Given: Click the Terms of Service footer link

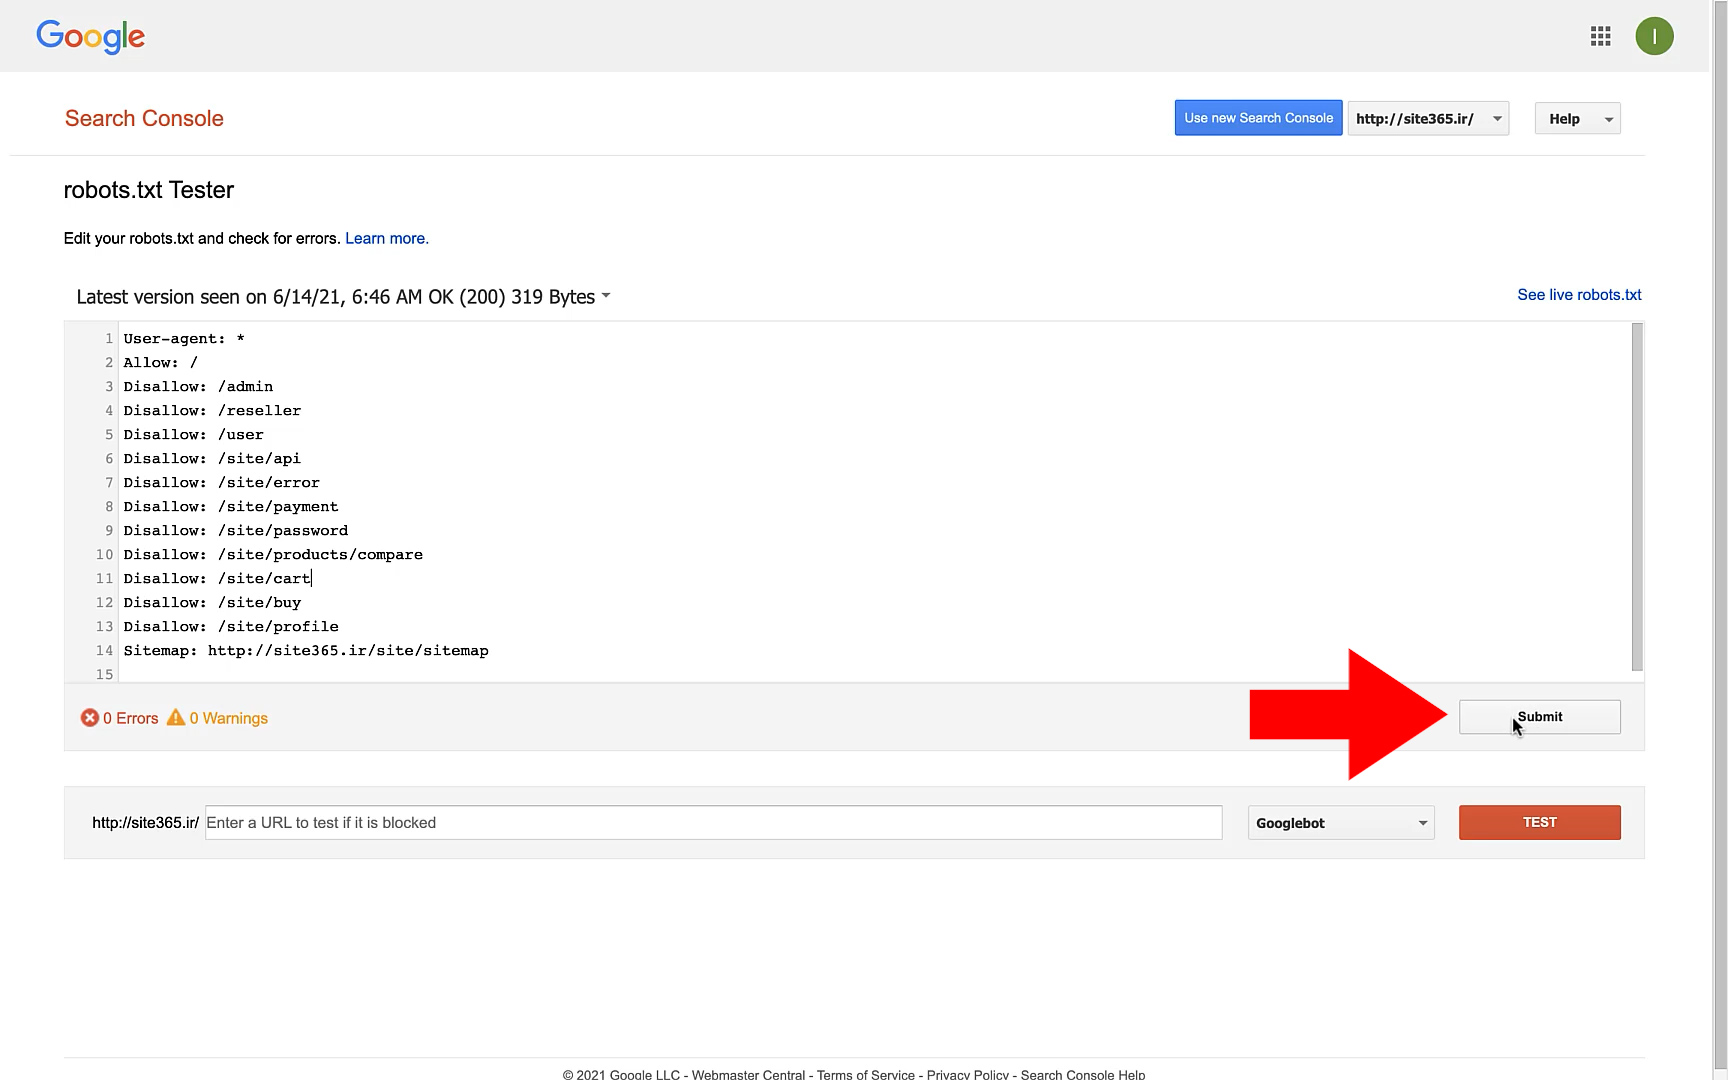Looking at the screenshot, I should point(865,1074).
